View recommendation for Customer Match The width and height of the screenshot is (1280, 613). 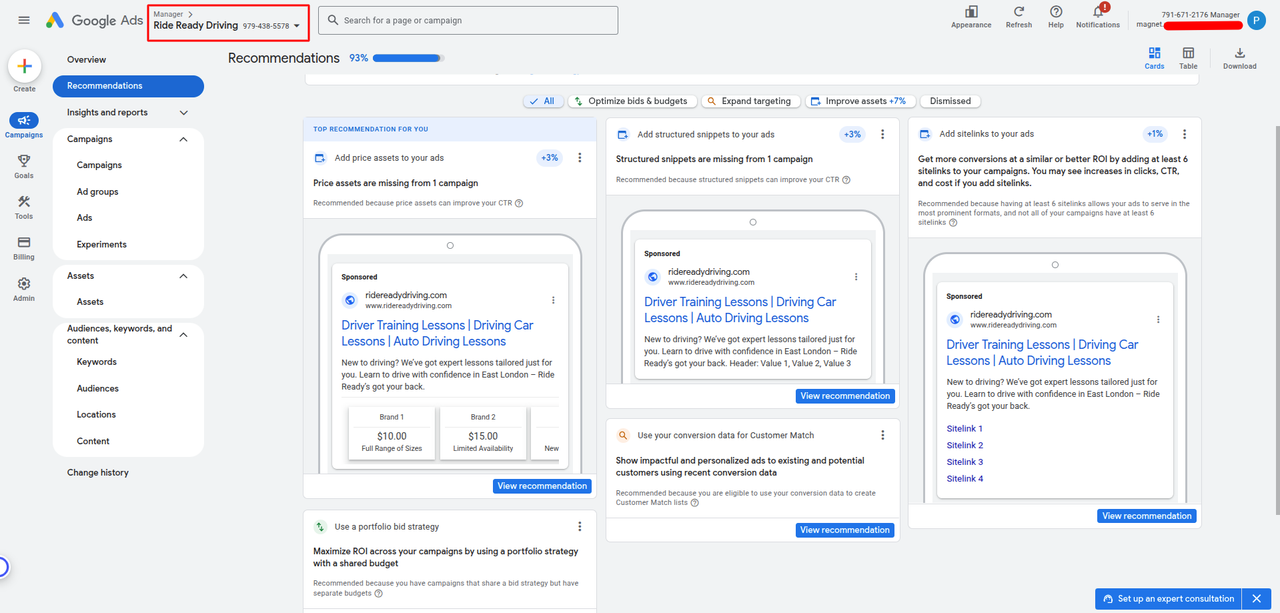[845, 530]
